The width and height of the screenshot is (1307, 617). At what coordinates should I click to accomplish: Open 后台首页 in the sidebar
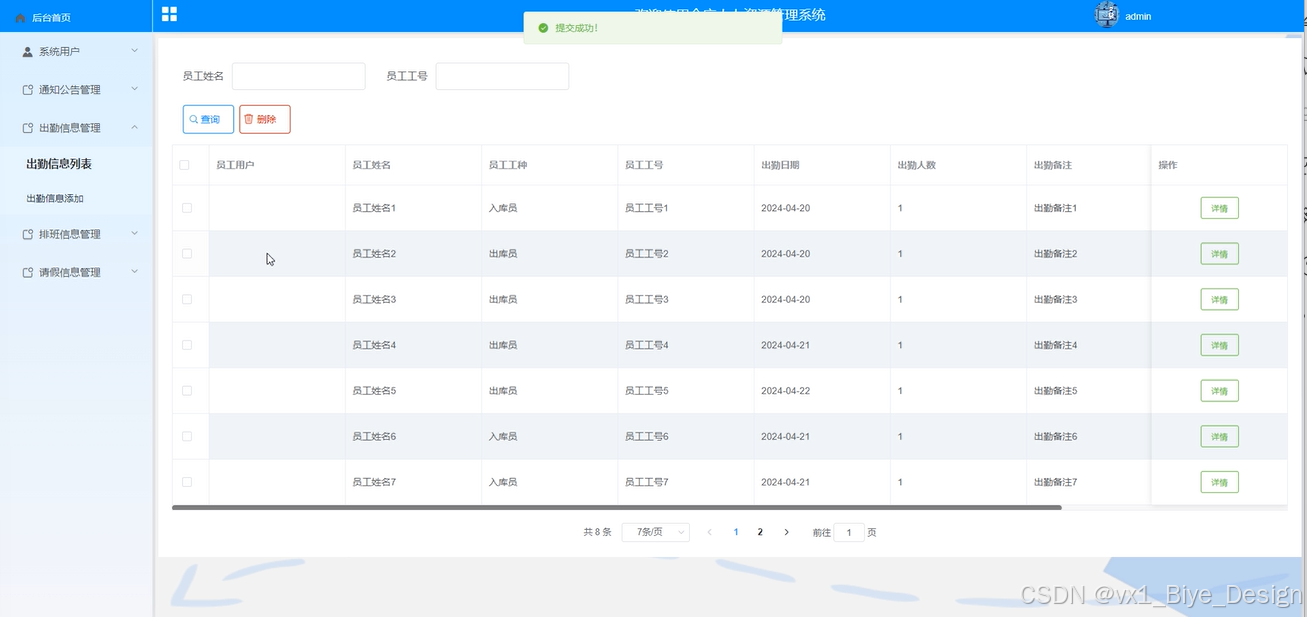point(51,18)
